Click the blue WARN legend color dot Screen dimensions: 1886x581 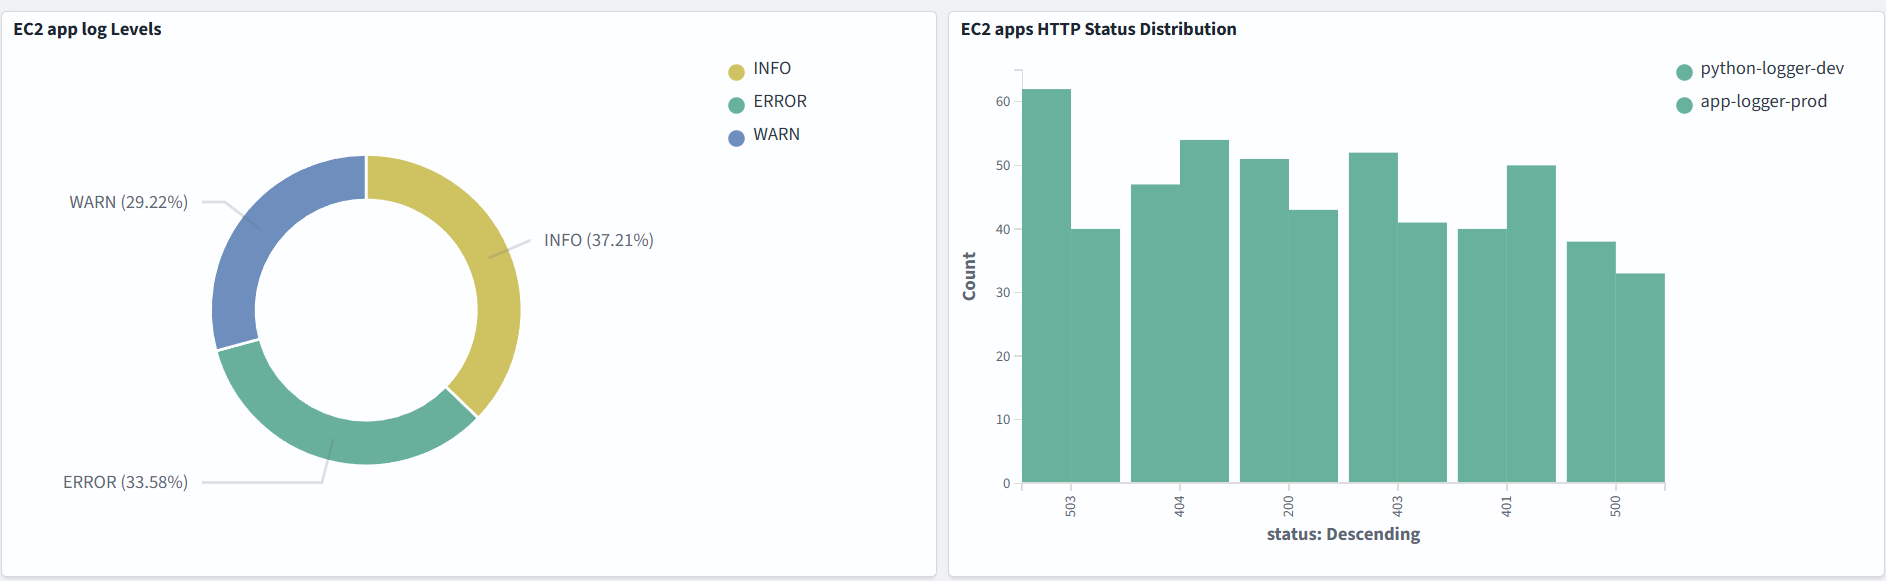click(736, 138)
